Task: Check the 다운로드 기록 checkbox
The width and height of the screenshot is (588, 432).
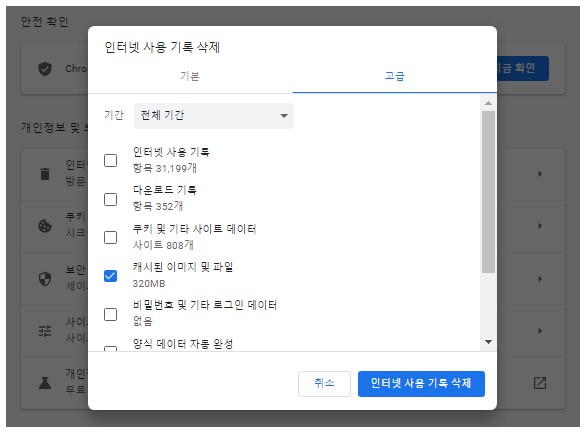Action: click(x=110, y=199)
